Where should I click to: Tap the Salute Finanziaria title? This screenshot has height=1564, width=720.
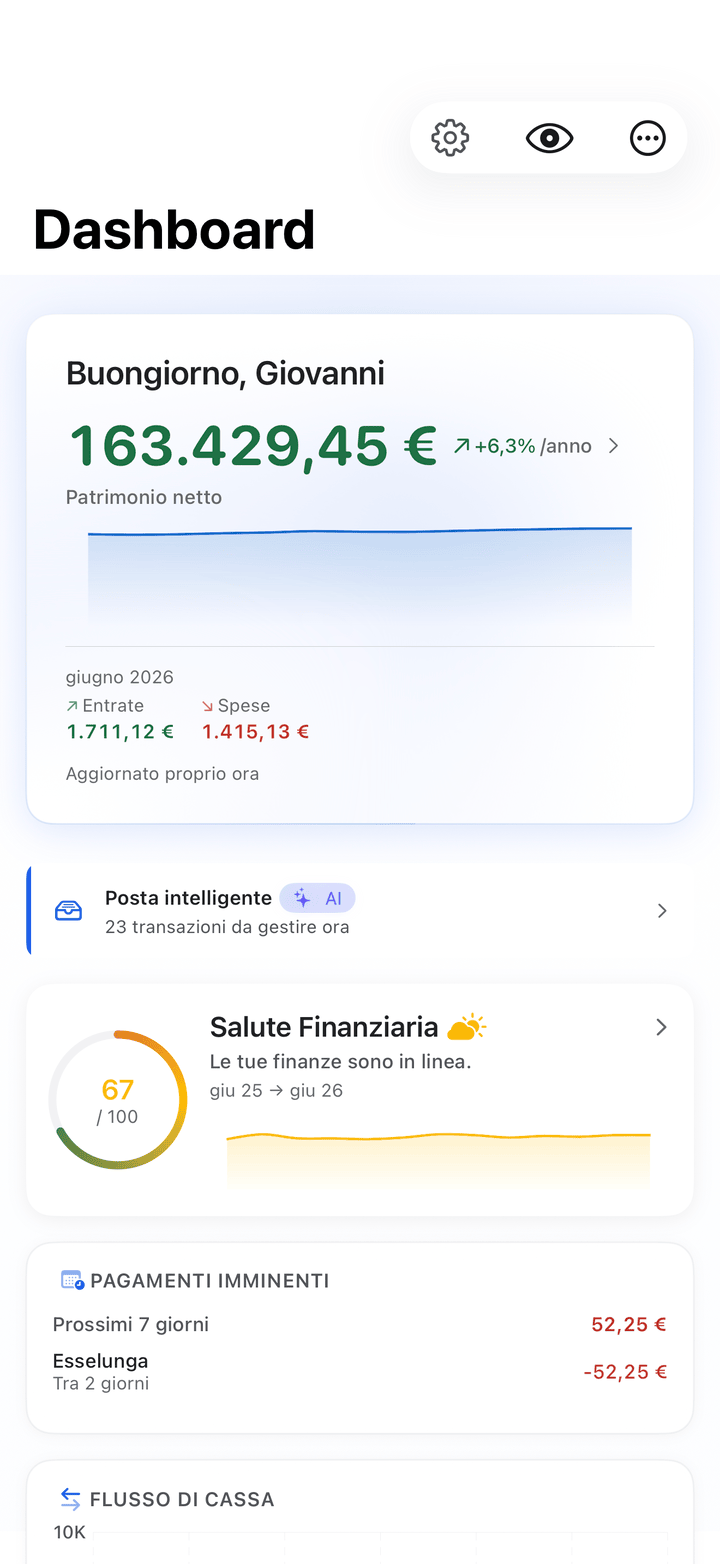[x=324, y=1027]
